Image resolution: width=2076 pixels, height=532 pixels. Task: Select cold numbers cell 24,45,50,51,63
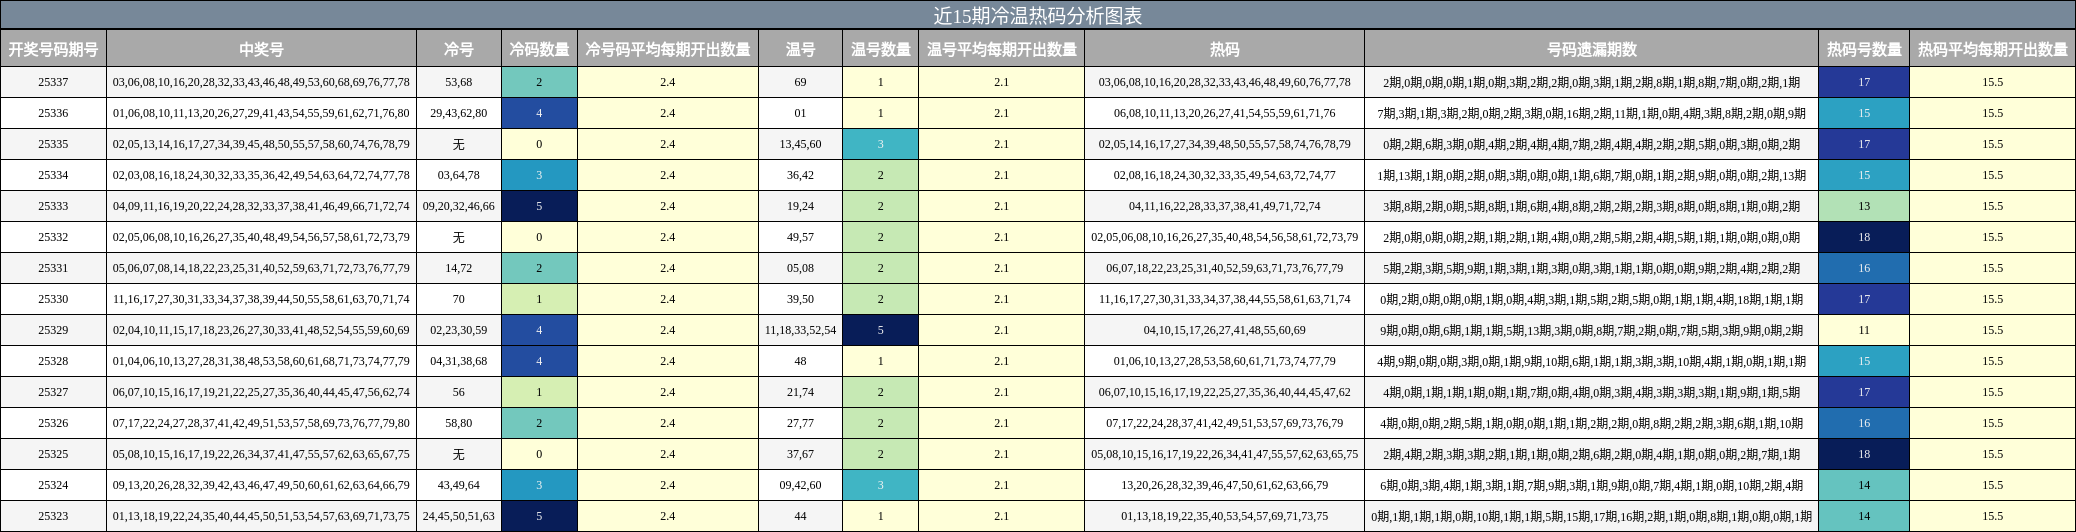458,516
